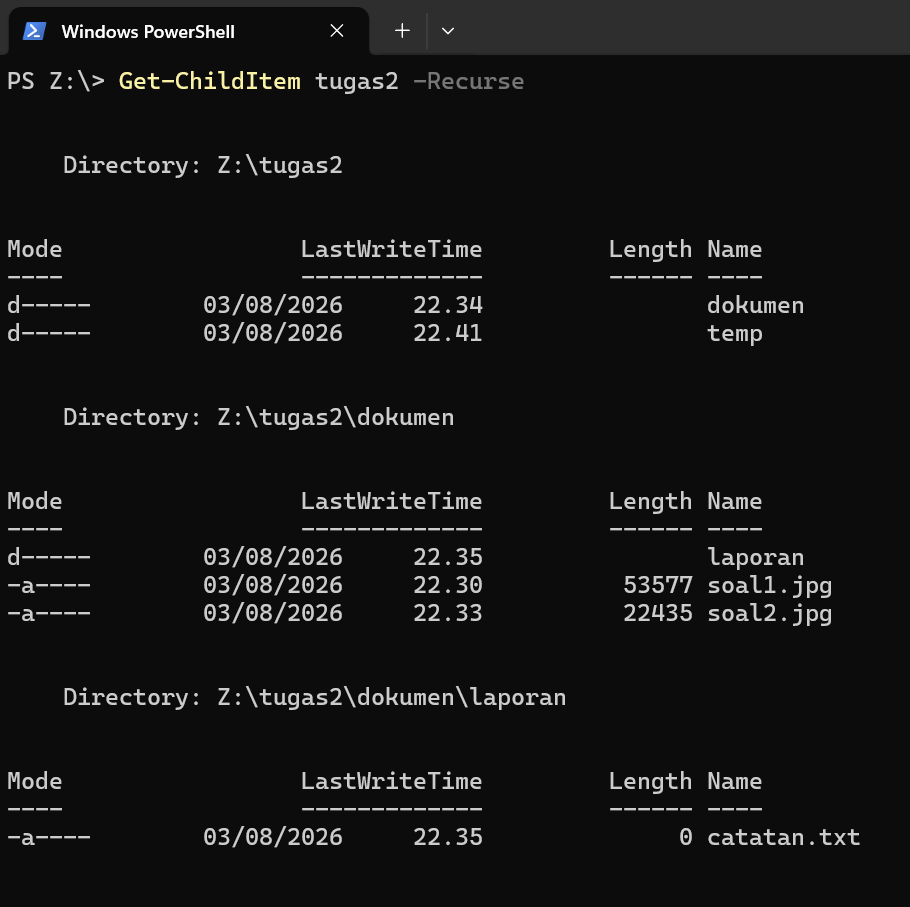Click the 'Directory: Z:\tugas2' line

pos(203,165)
